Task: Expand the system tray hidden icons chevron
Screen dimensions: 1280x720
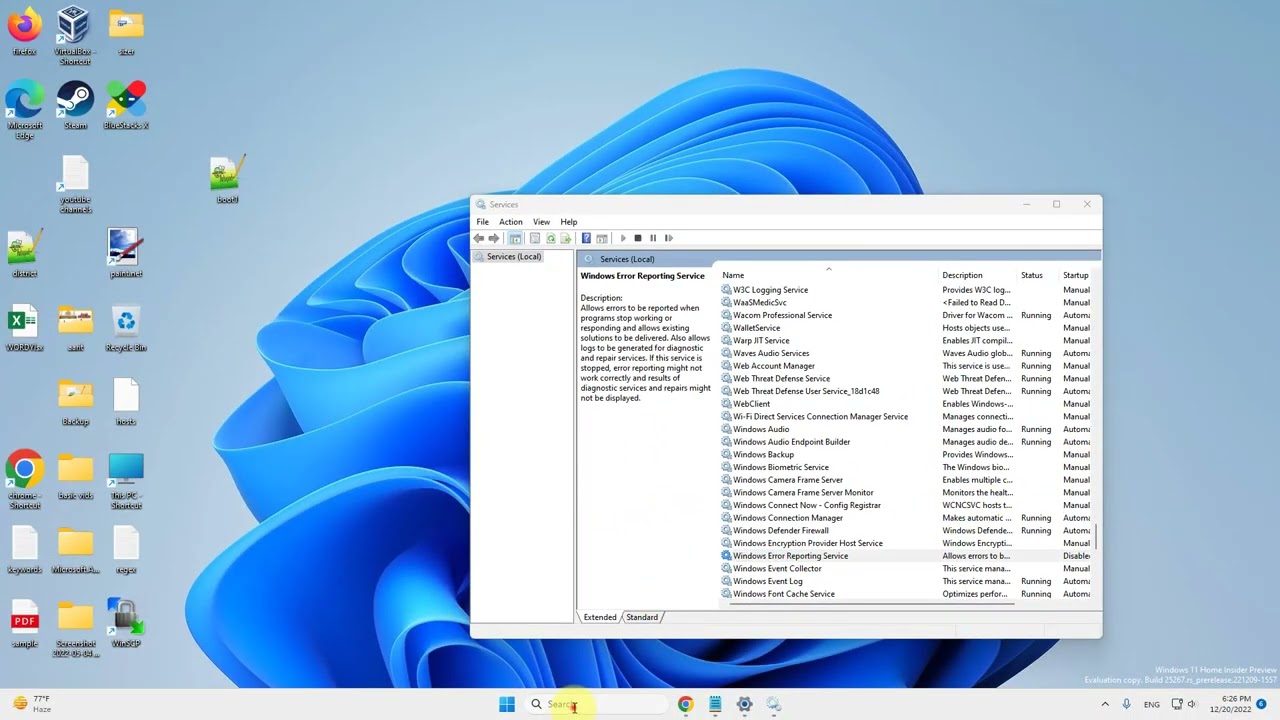Action: (x=1105, y=704)
